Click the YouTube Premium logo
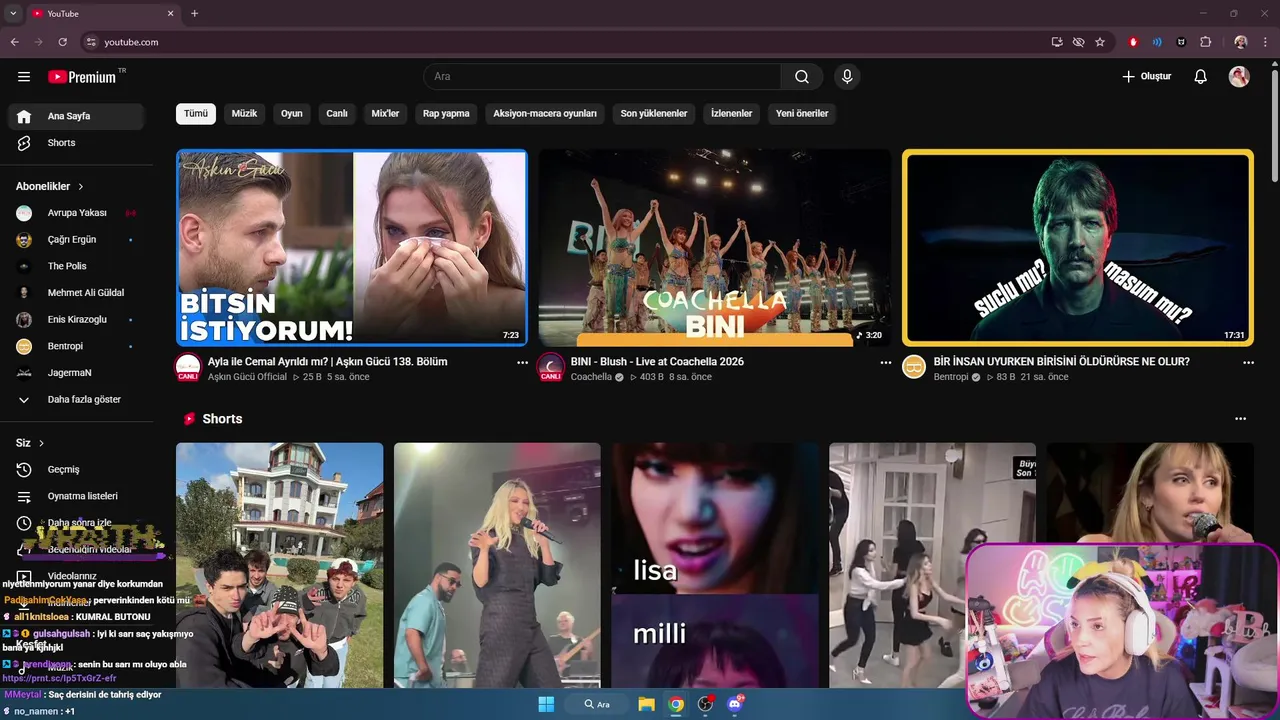 click(x=82, y=77)
